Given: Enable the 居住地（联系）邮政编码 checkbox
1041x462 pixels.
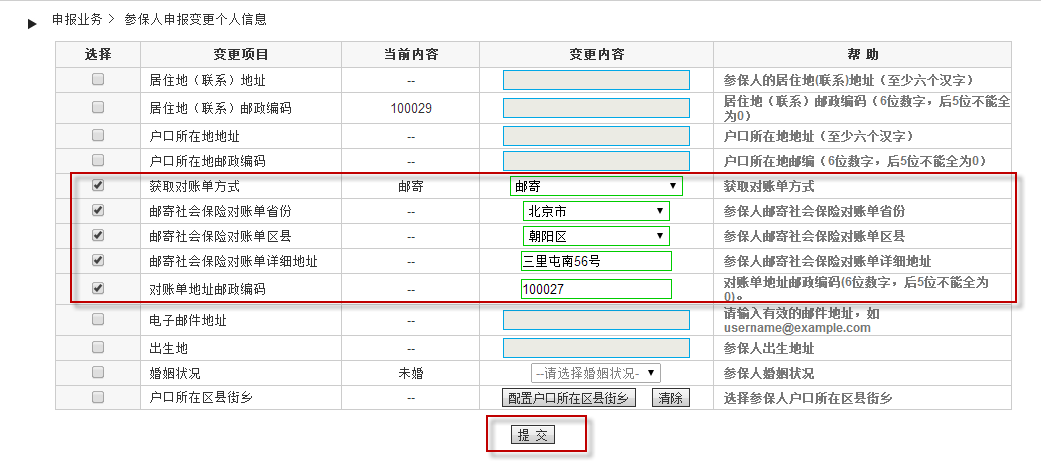Looking at the screenshot, I should tap(98, 107).
